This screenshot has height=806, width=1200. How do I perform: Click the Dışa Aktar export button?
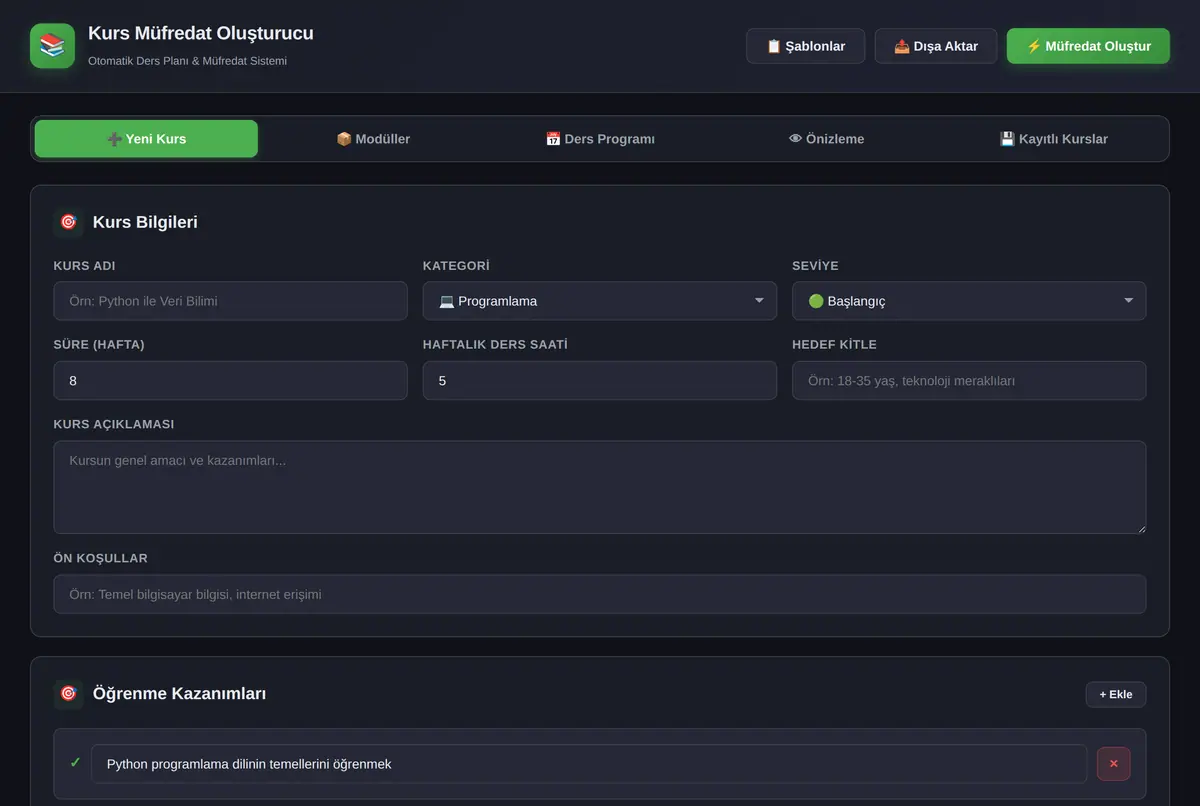pos(936,46)
